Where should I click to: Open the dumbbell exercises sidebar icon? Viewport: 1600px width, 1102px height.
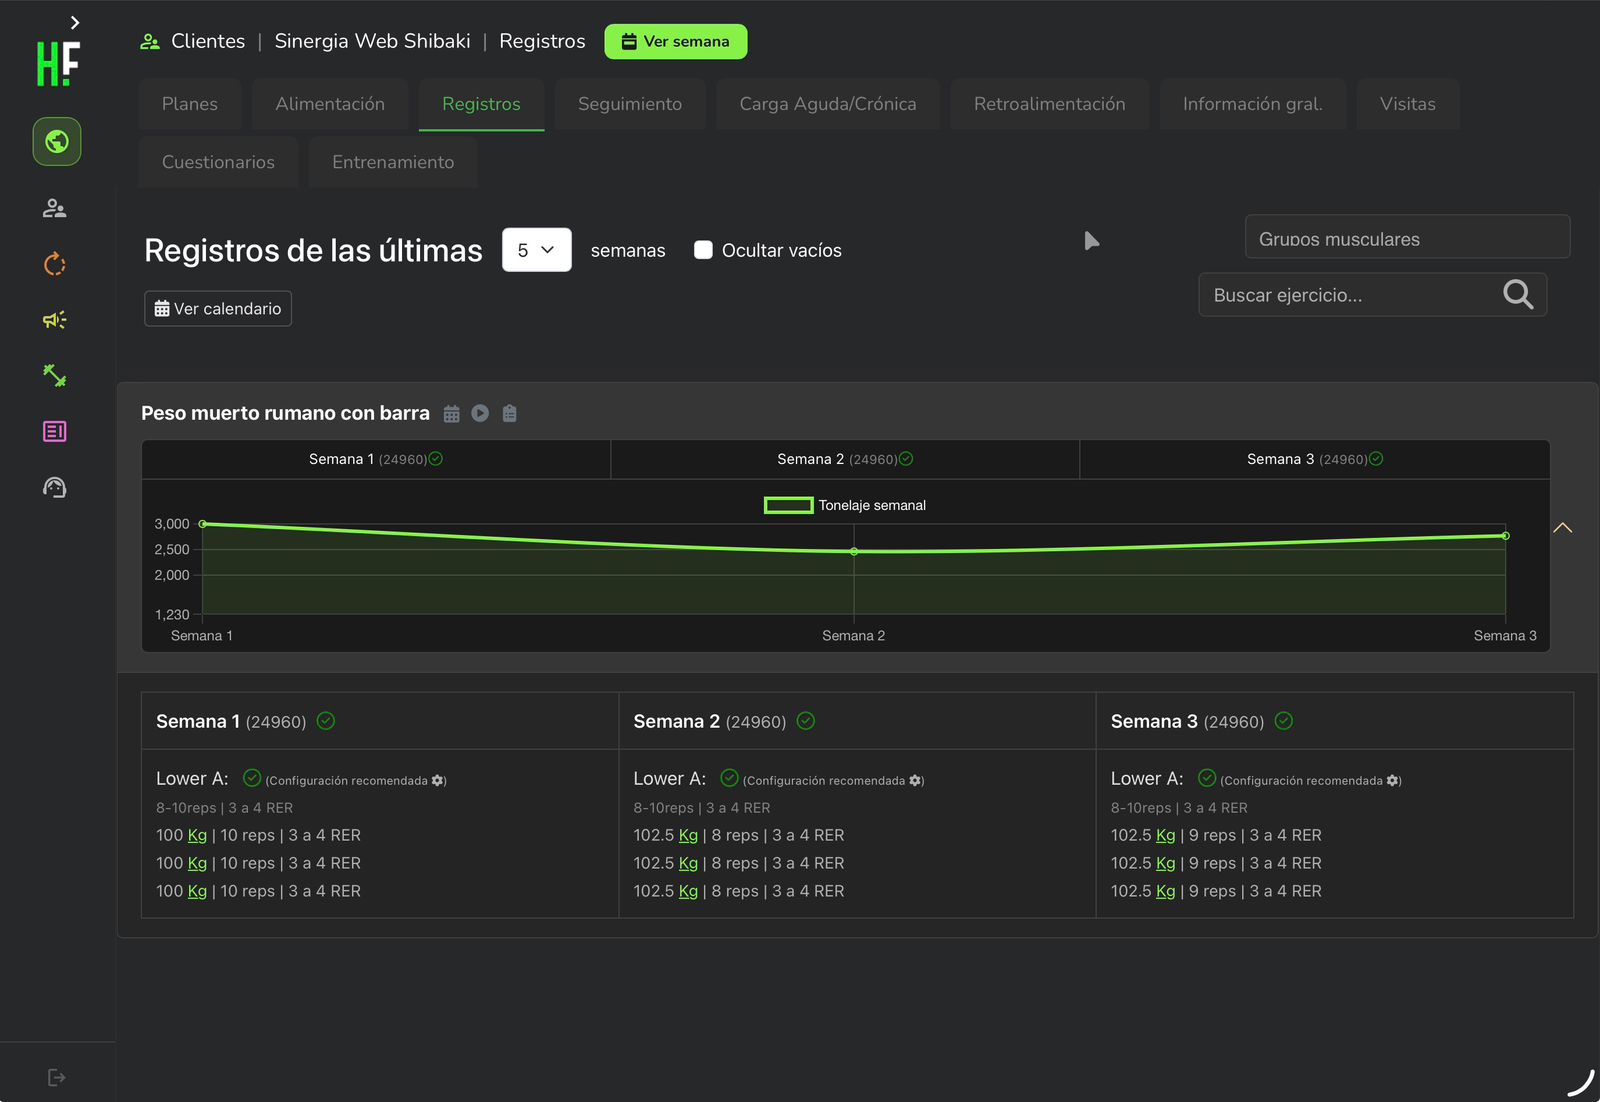pos(55,376)
